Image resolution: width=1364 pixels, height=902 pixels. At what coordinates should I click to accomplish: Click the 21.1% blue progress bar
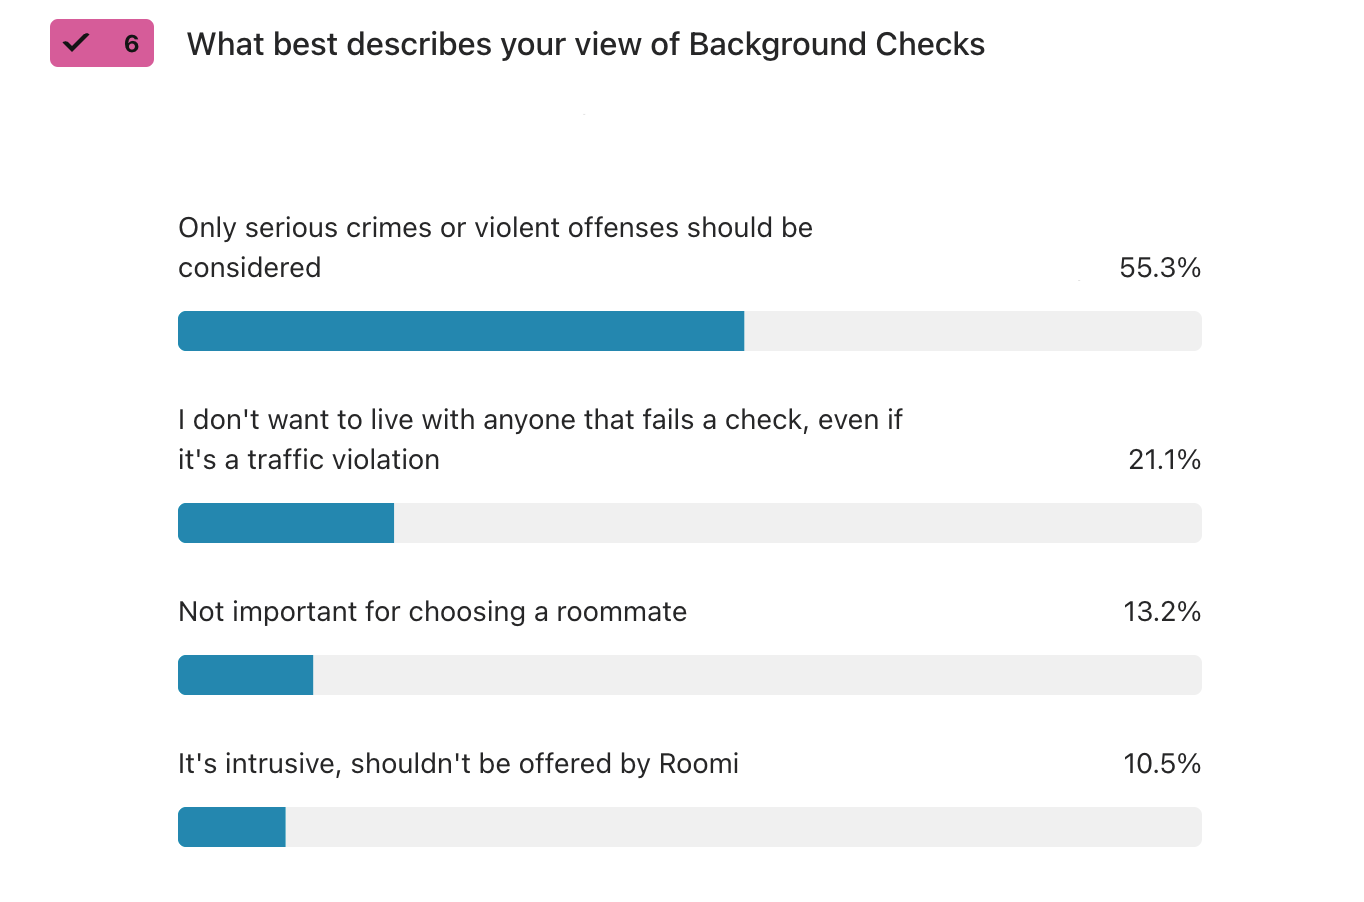click(286, 523)
